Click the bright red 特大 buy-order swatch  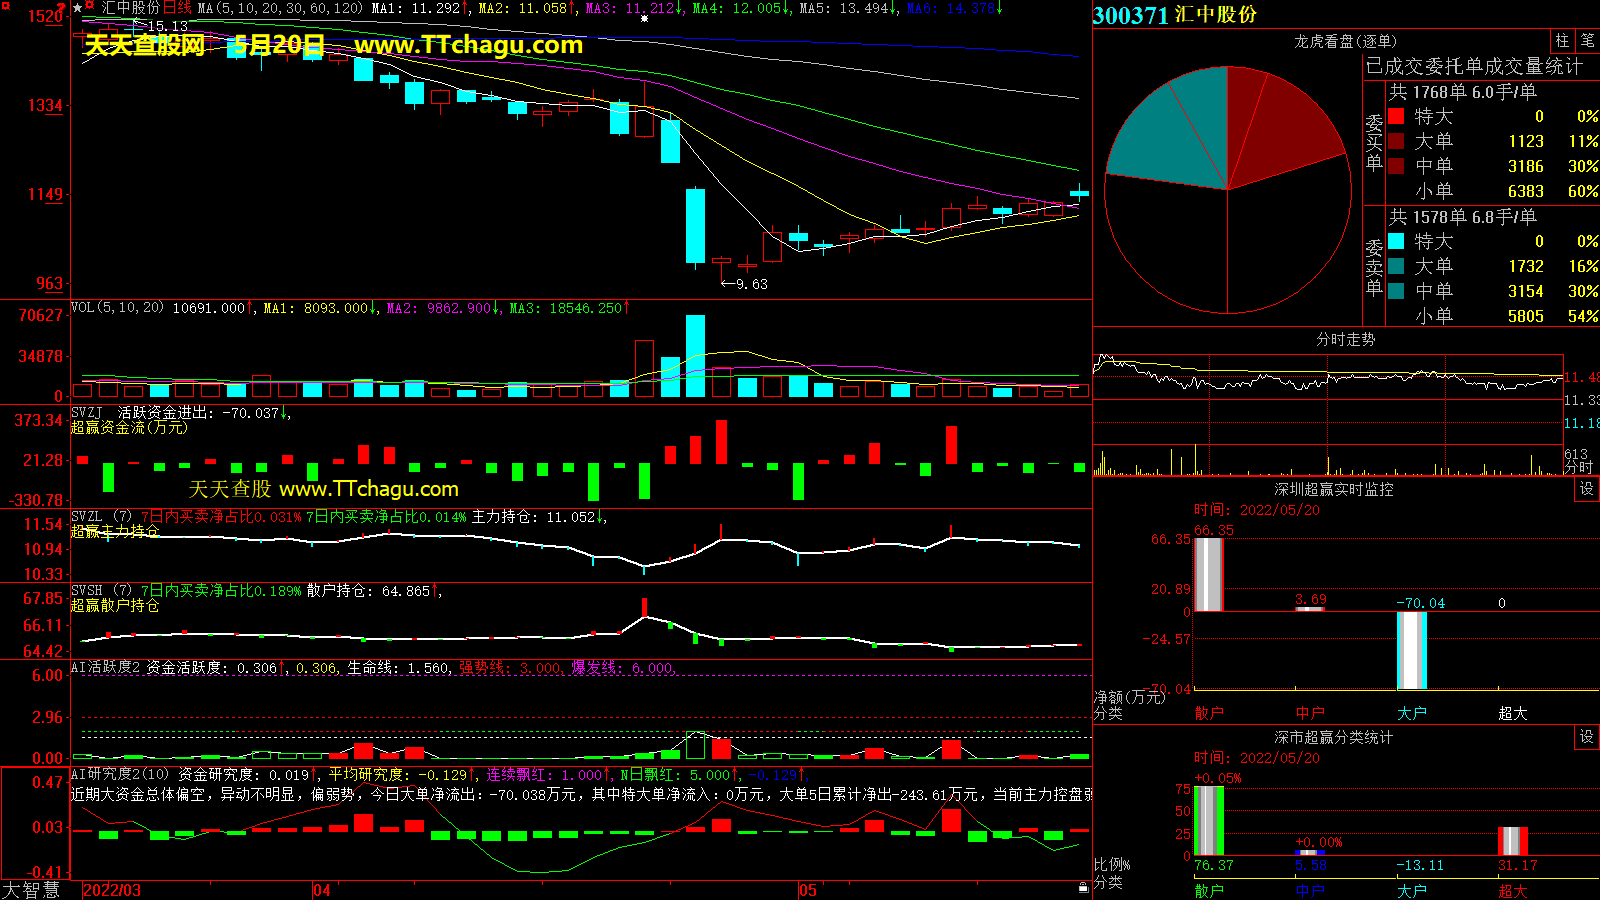(1396, 116)
